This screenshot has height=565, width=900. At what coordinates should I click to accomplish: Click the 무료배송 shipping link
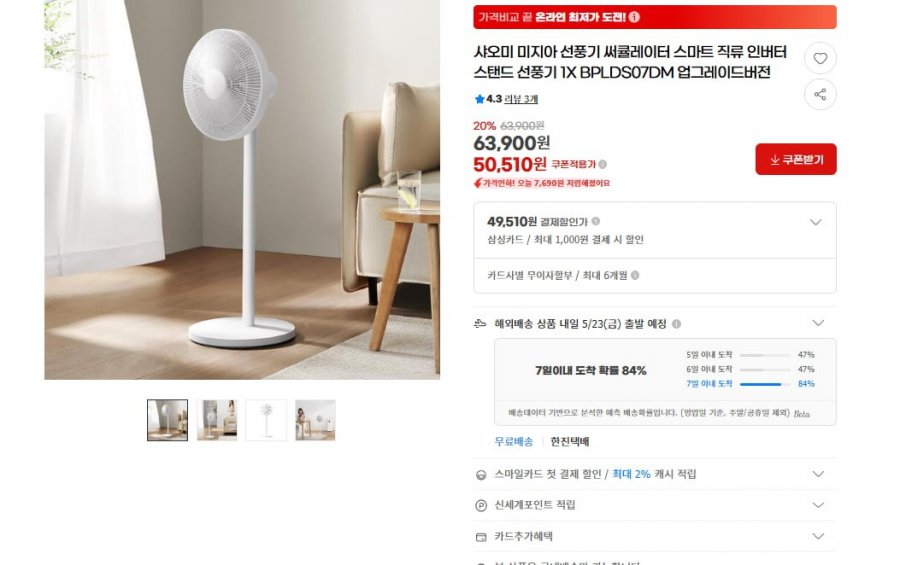tap(514, 442)
